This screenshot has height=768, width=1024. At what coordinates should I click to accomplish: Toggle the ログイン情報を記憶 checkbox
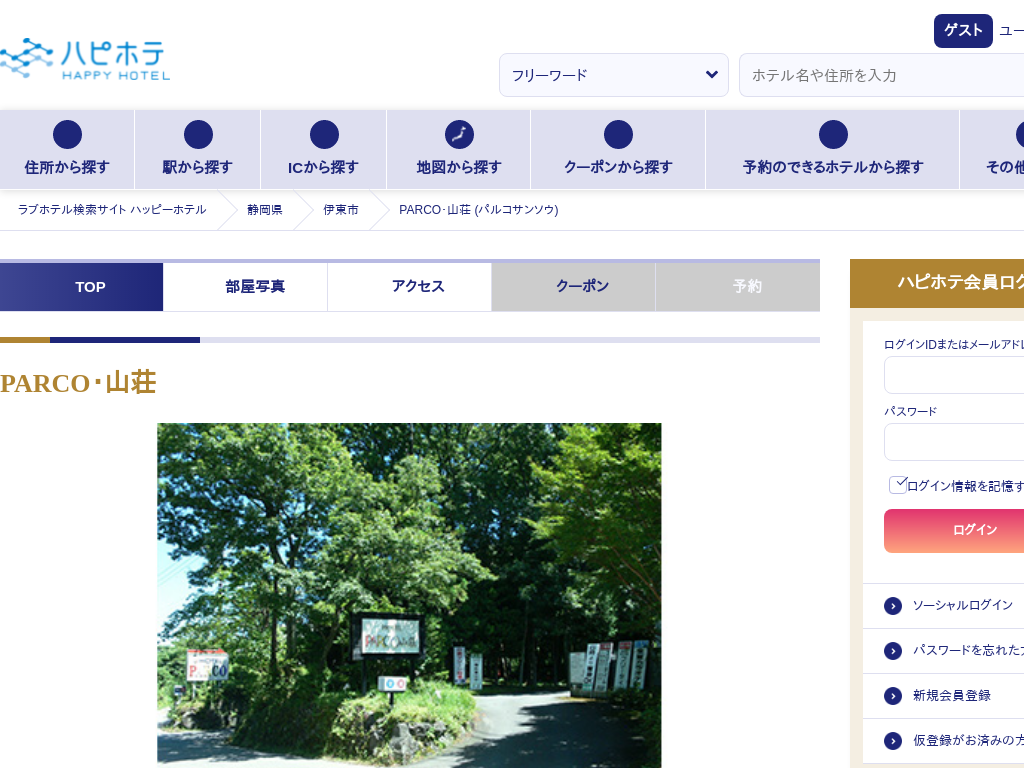point(898,485)
